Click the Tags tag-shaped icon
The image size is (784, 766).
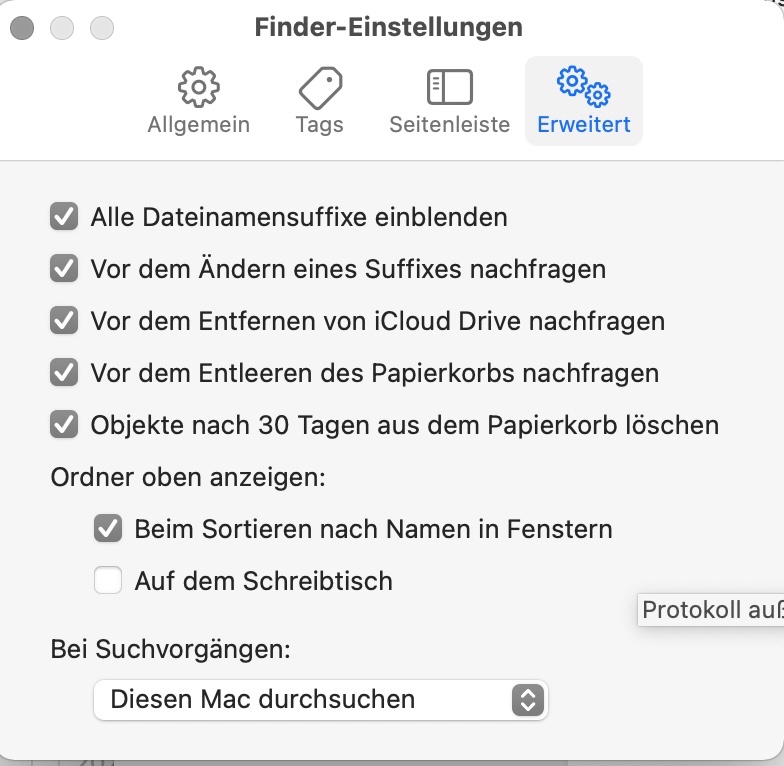pos(319,88)
